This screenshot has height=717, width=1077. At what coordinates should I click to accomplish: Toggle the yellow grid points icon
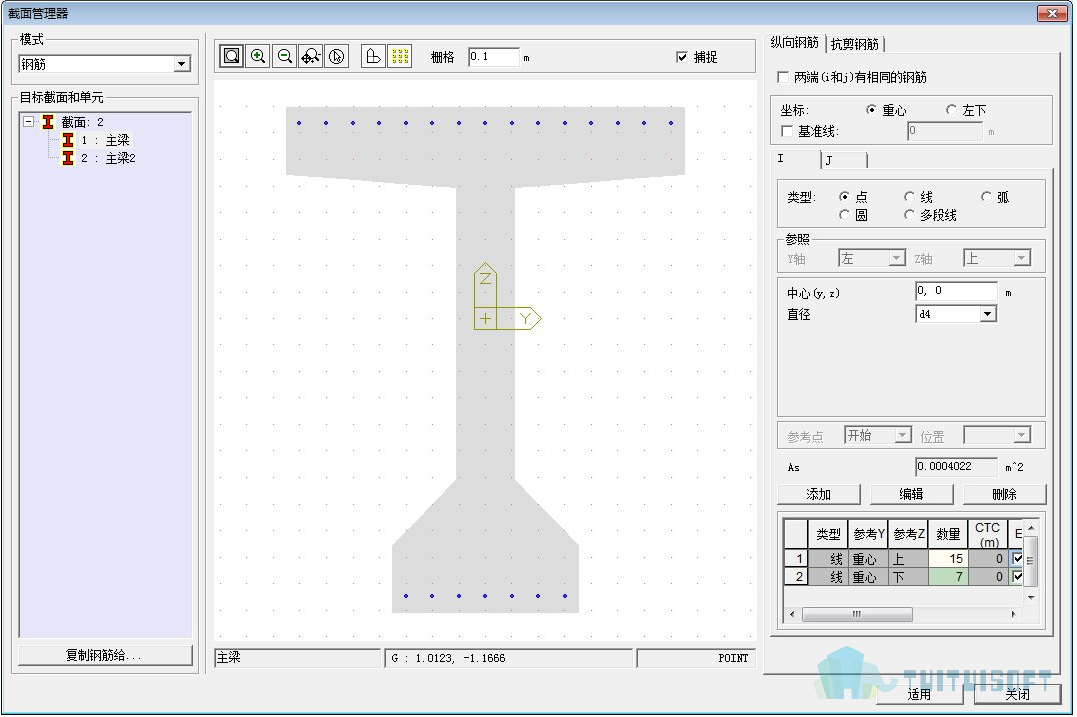(x=400, y=56)
